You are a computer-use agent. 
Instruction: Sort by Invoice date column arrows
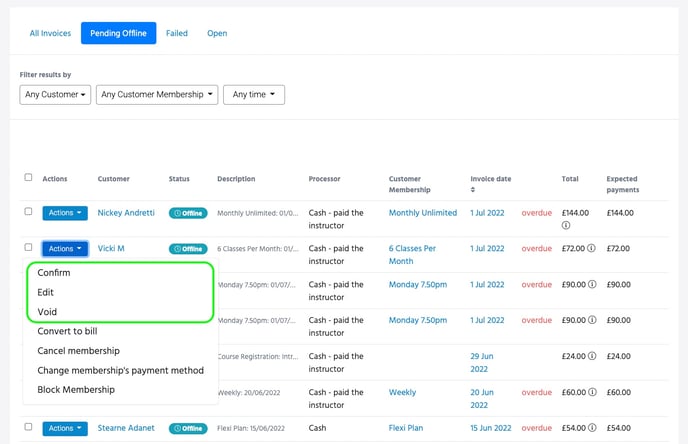(474, 190)
